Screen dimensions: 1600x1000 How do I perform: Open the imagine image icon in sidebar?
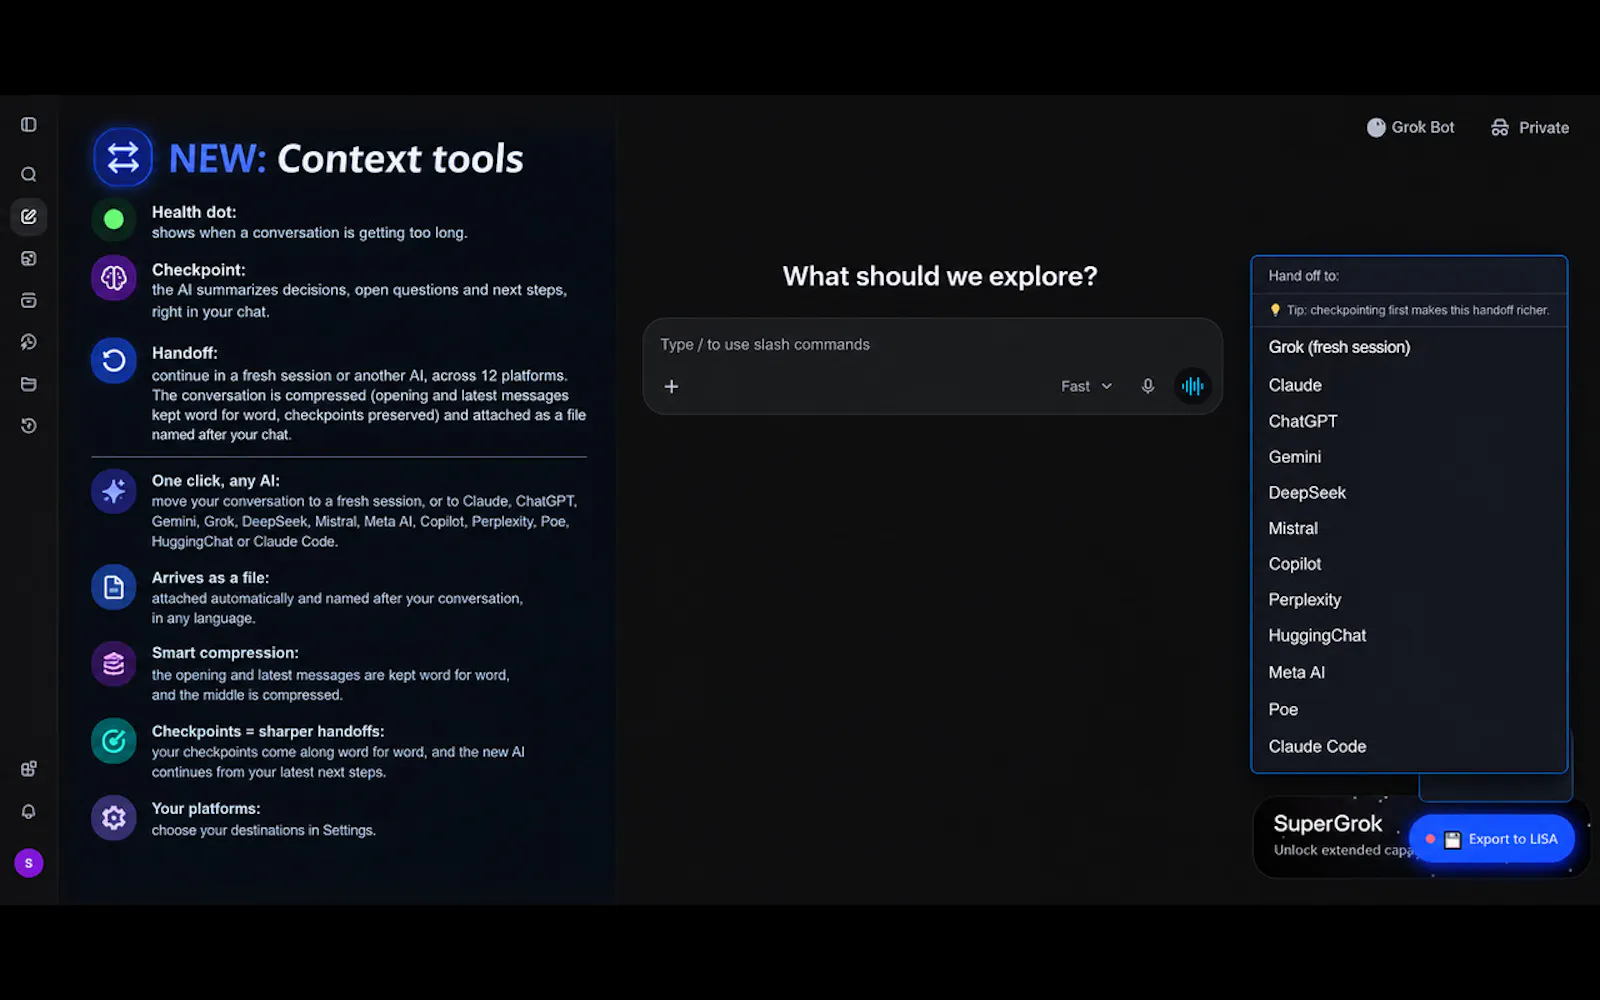click(29, 259)
